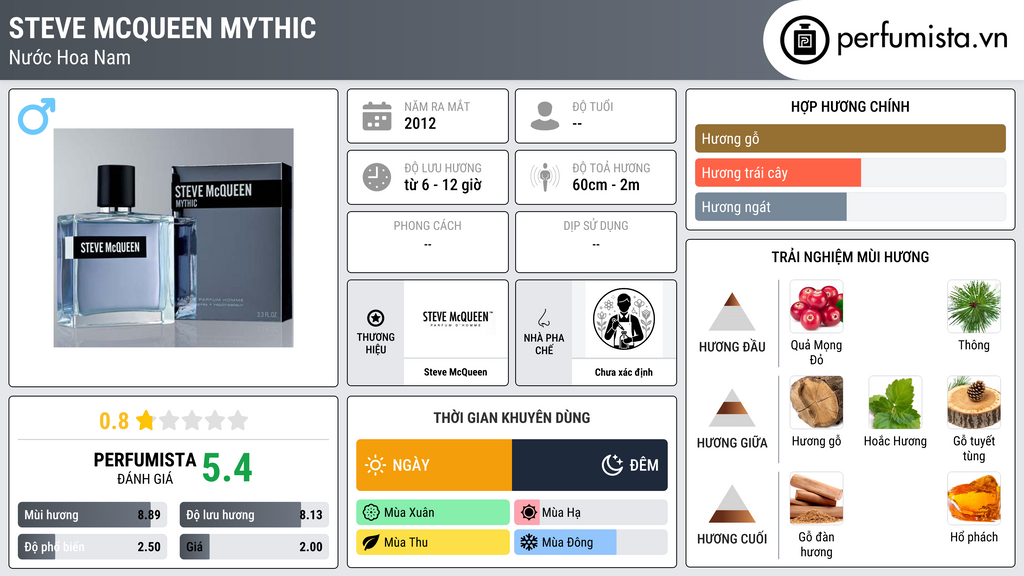Click the filled yellow rating star
The width and height of the screenshot is (1024, 576).
click(145, 420)
